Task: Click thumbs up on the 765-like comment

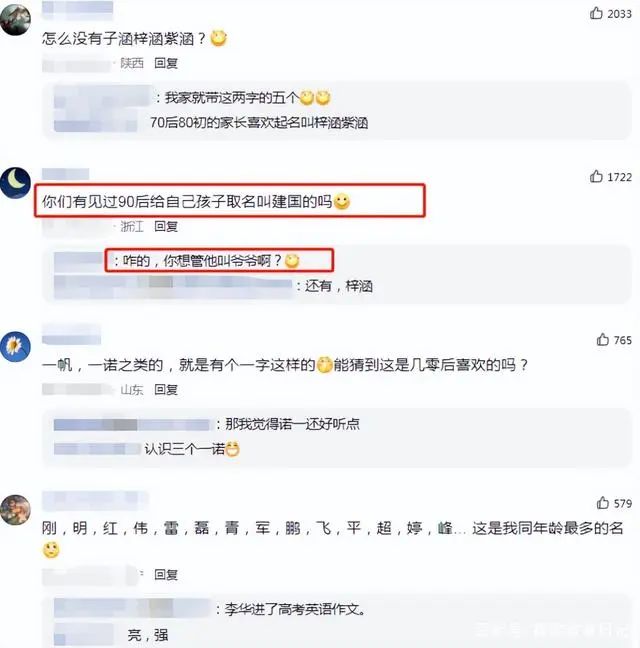Action: [x=603, y=340]
